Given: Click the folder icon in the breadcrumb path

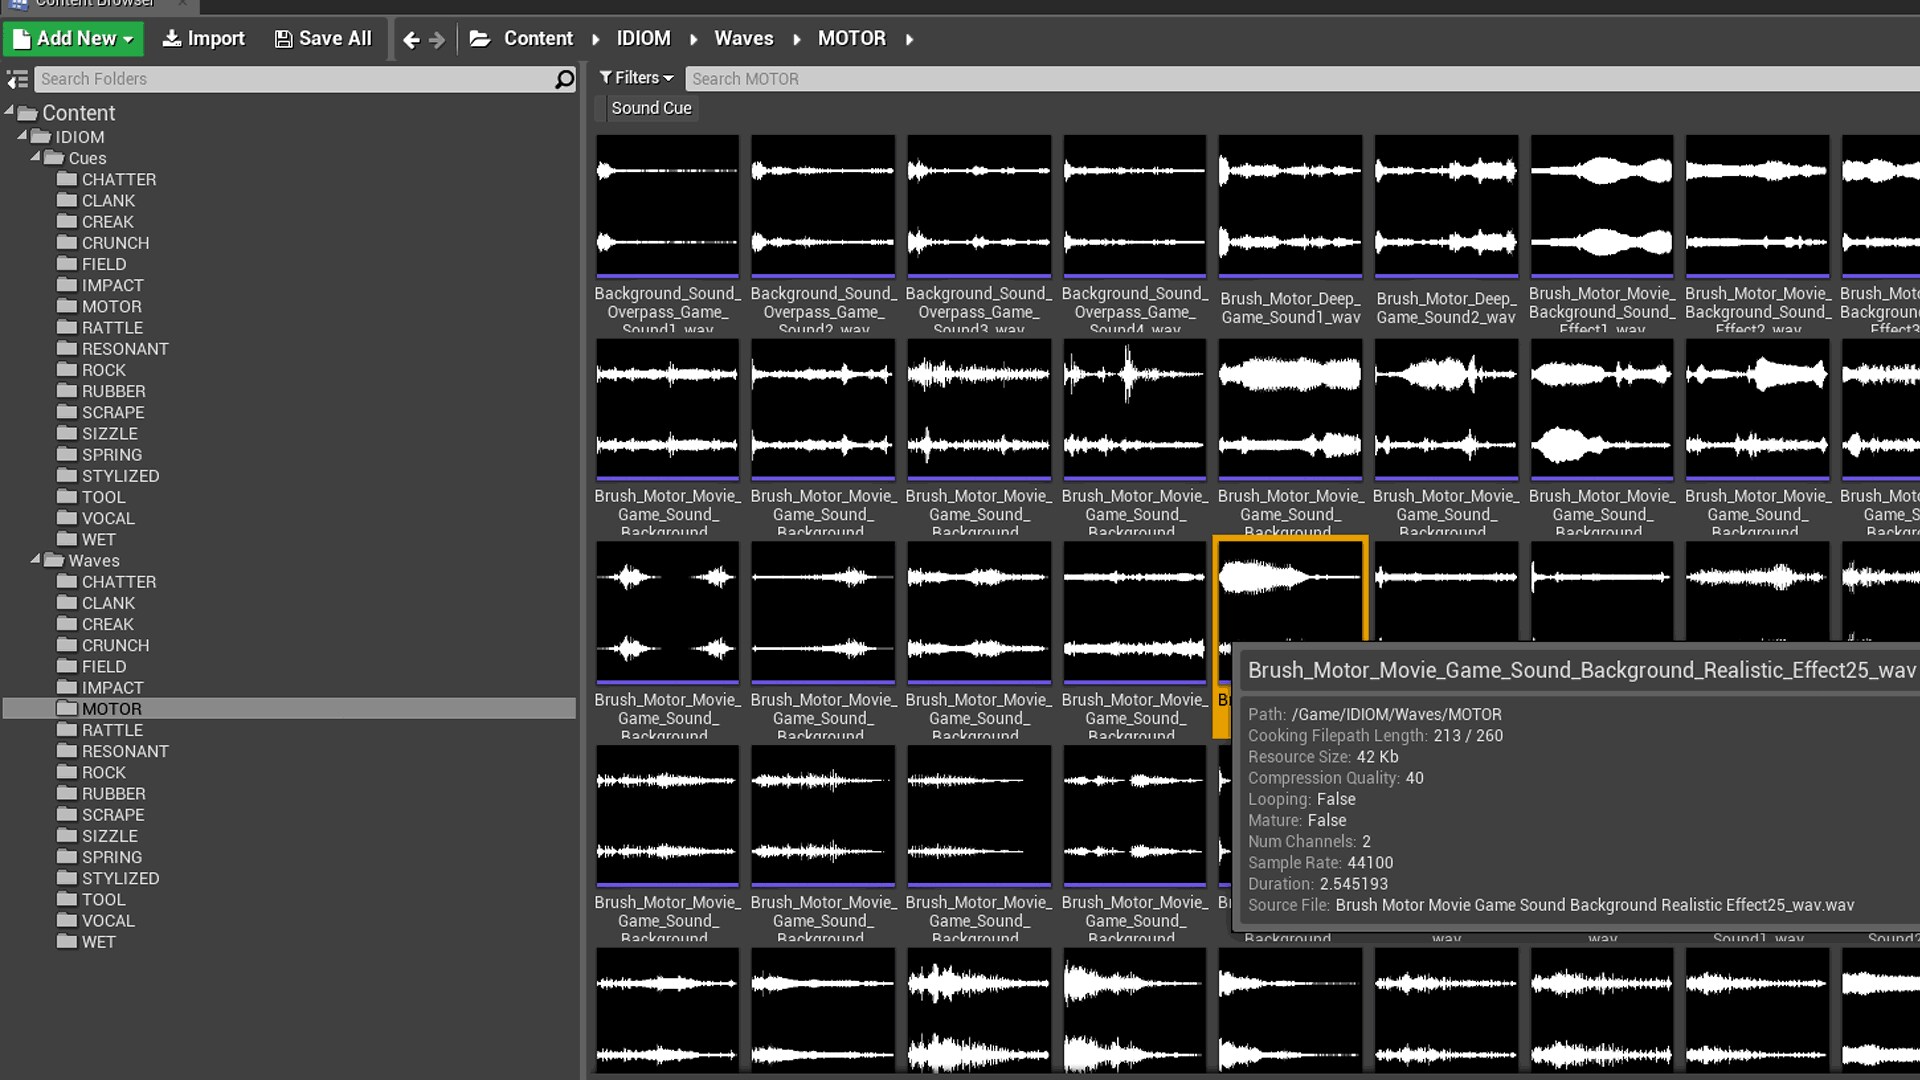Looking at the screenshot, I should 481,38.
